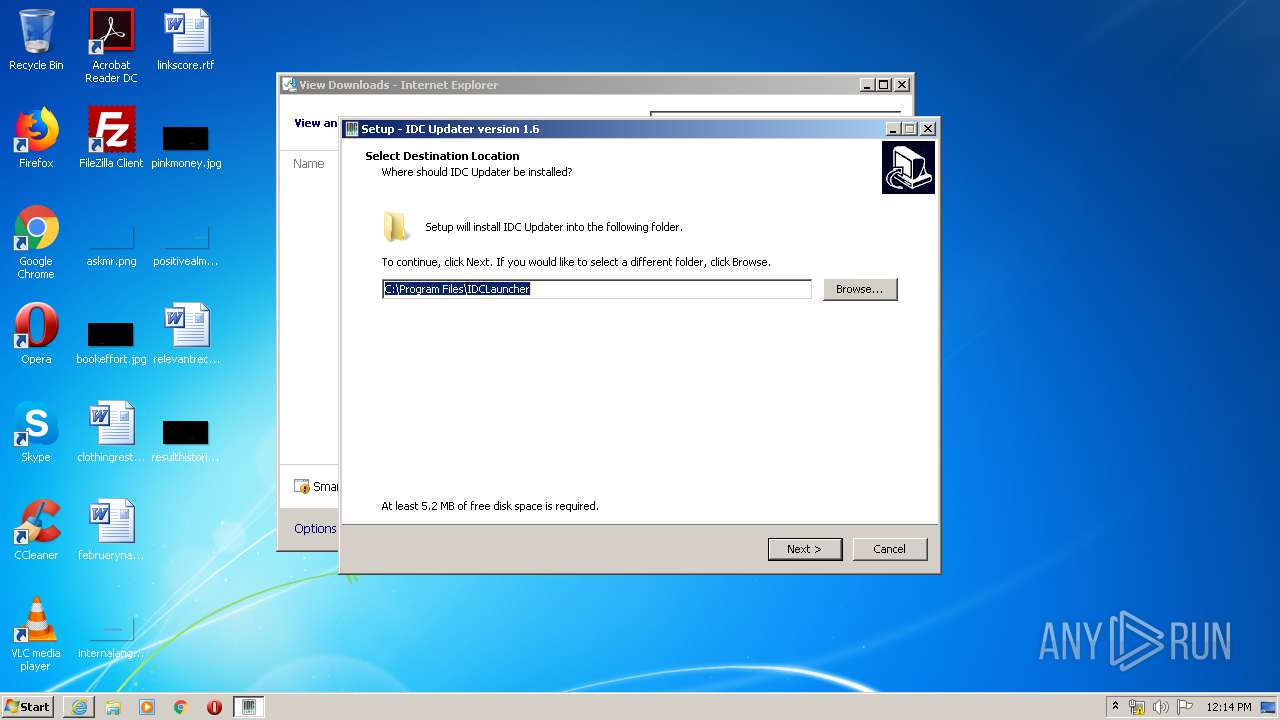Select bookeffort.jpg desktop file
The width and height of the screenshot is (1280, 720).
[111, 342]
